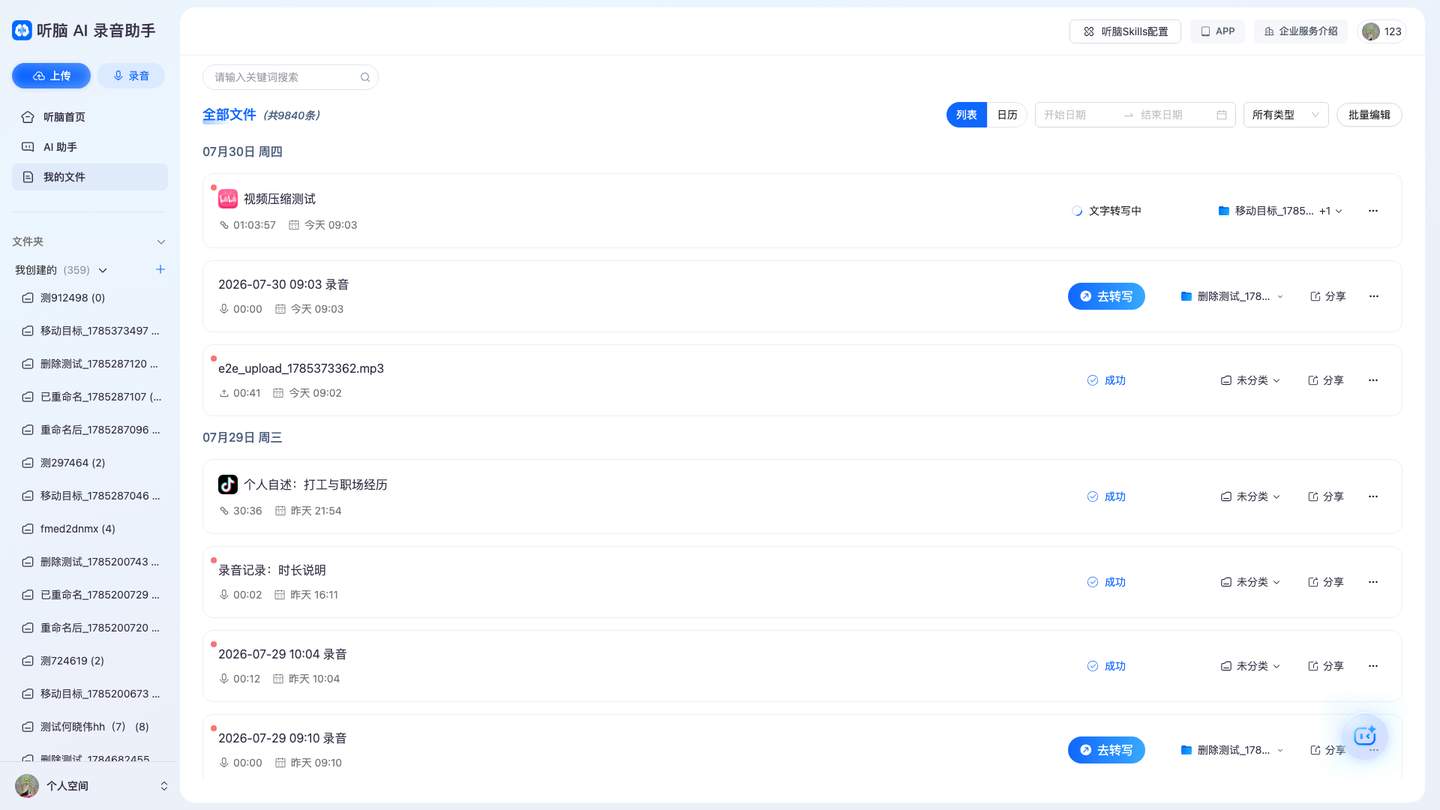1440x810 pixels.
Task: Open 未分类 dropdown for e2e_upload_1785373362.mp3
Action: [x=1250, y=380]
